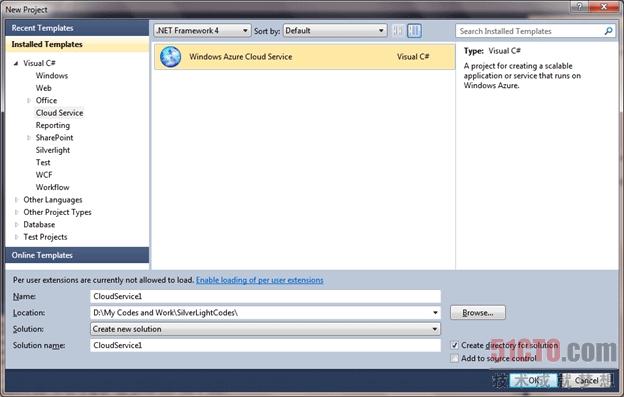Click Enable loading of per user extensions link
This screenshot has width=624, height=397.
point(259,280)
